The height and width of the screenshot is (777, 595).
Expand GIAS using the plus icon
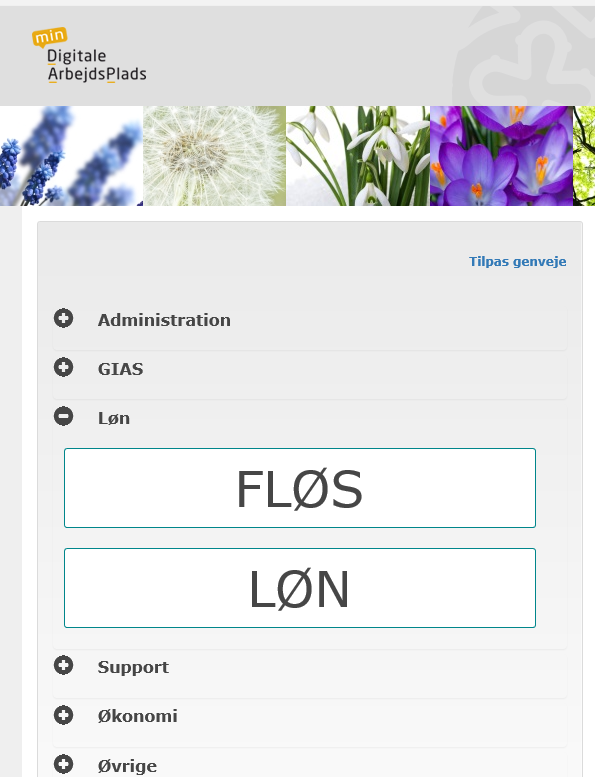tap(63, 367)
